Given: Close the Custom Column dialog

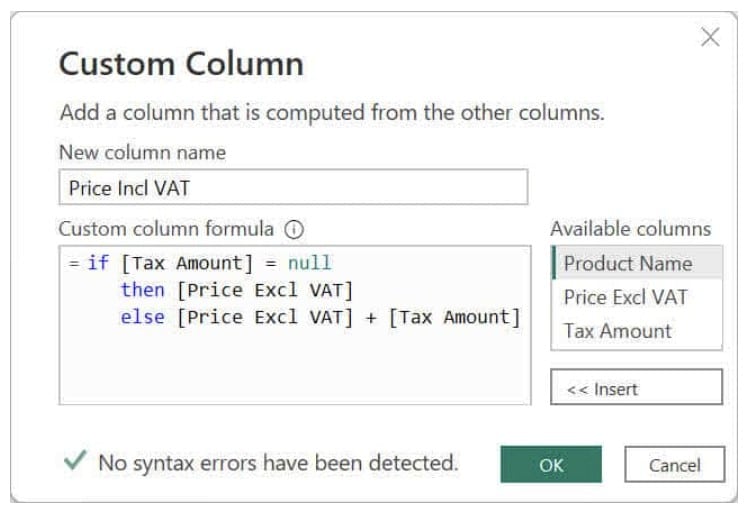Looking at the screenshot, I should click(x=710, y=37).
